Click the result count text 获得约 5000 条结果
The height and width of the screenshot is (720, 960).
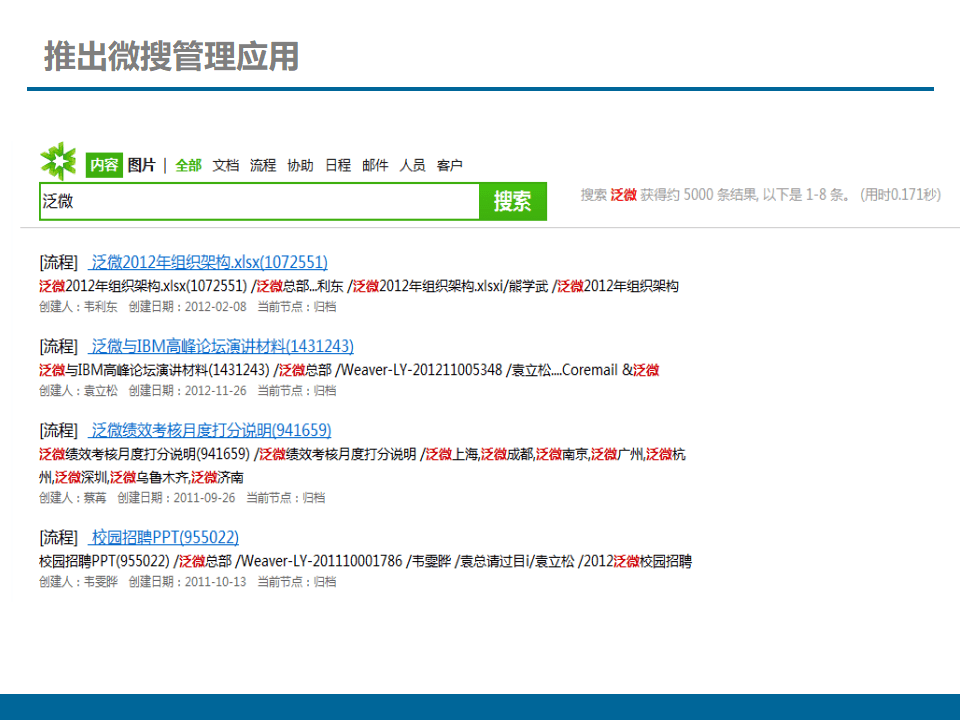pos(699,195)
